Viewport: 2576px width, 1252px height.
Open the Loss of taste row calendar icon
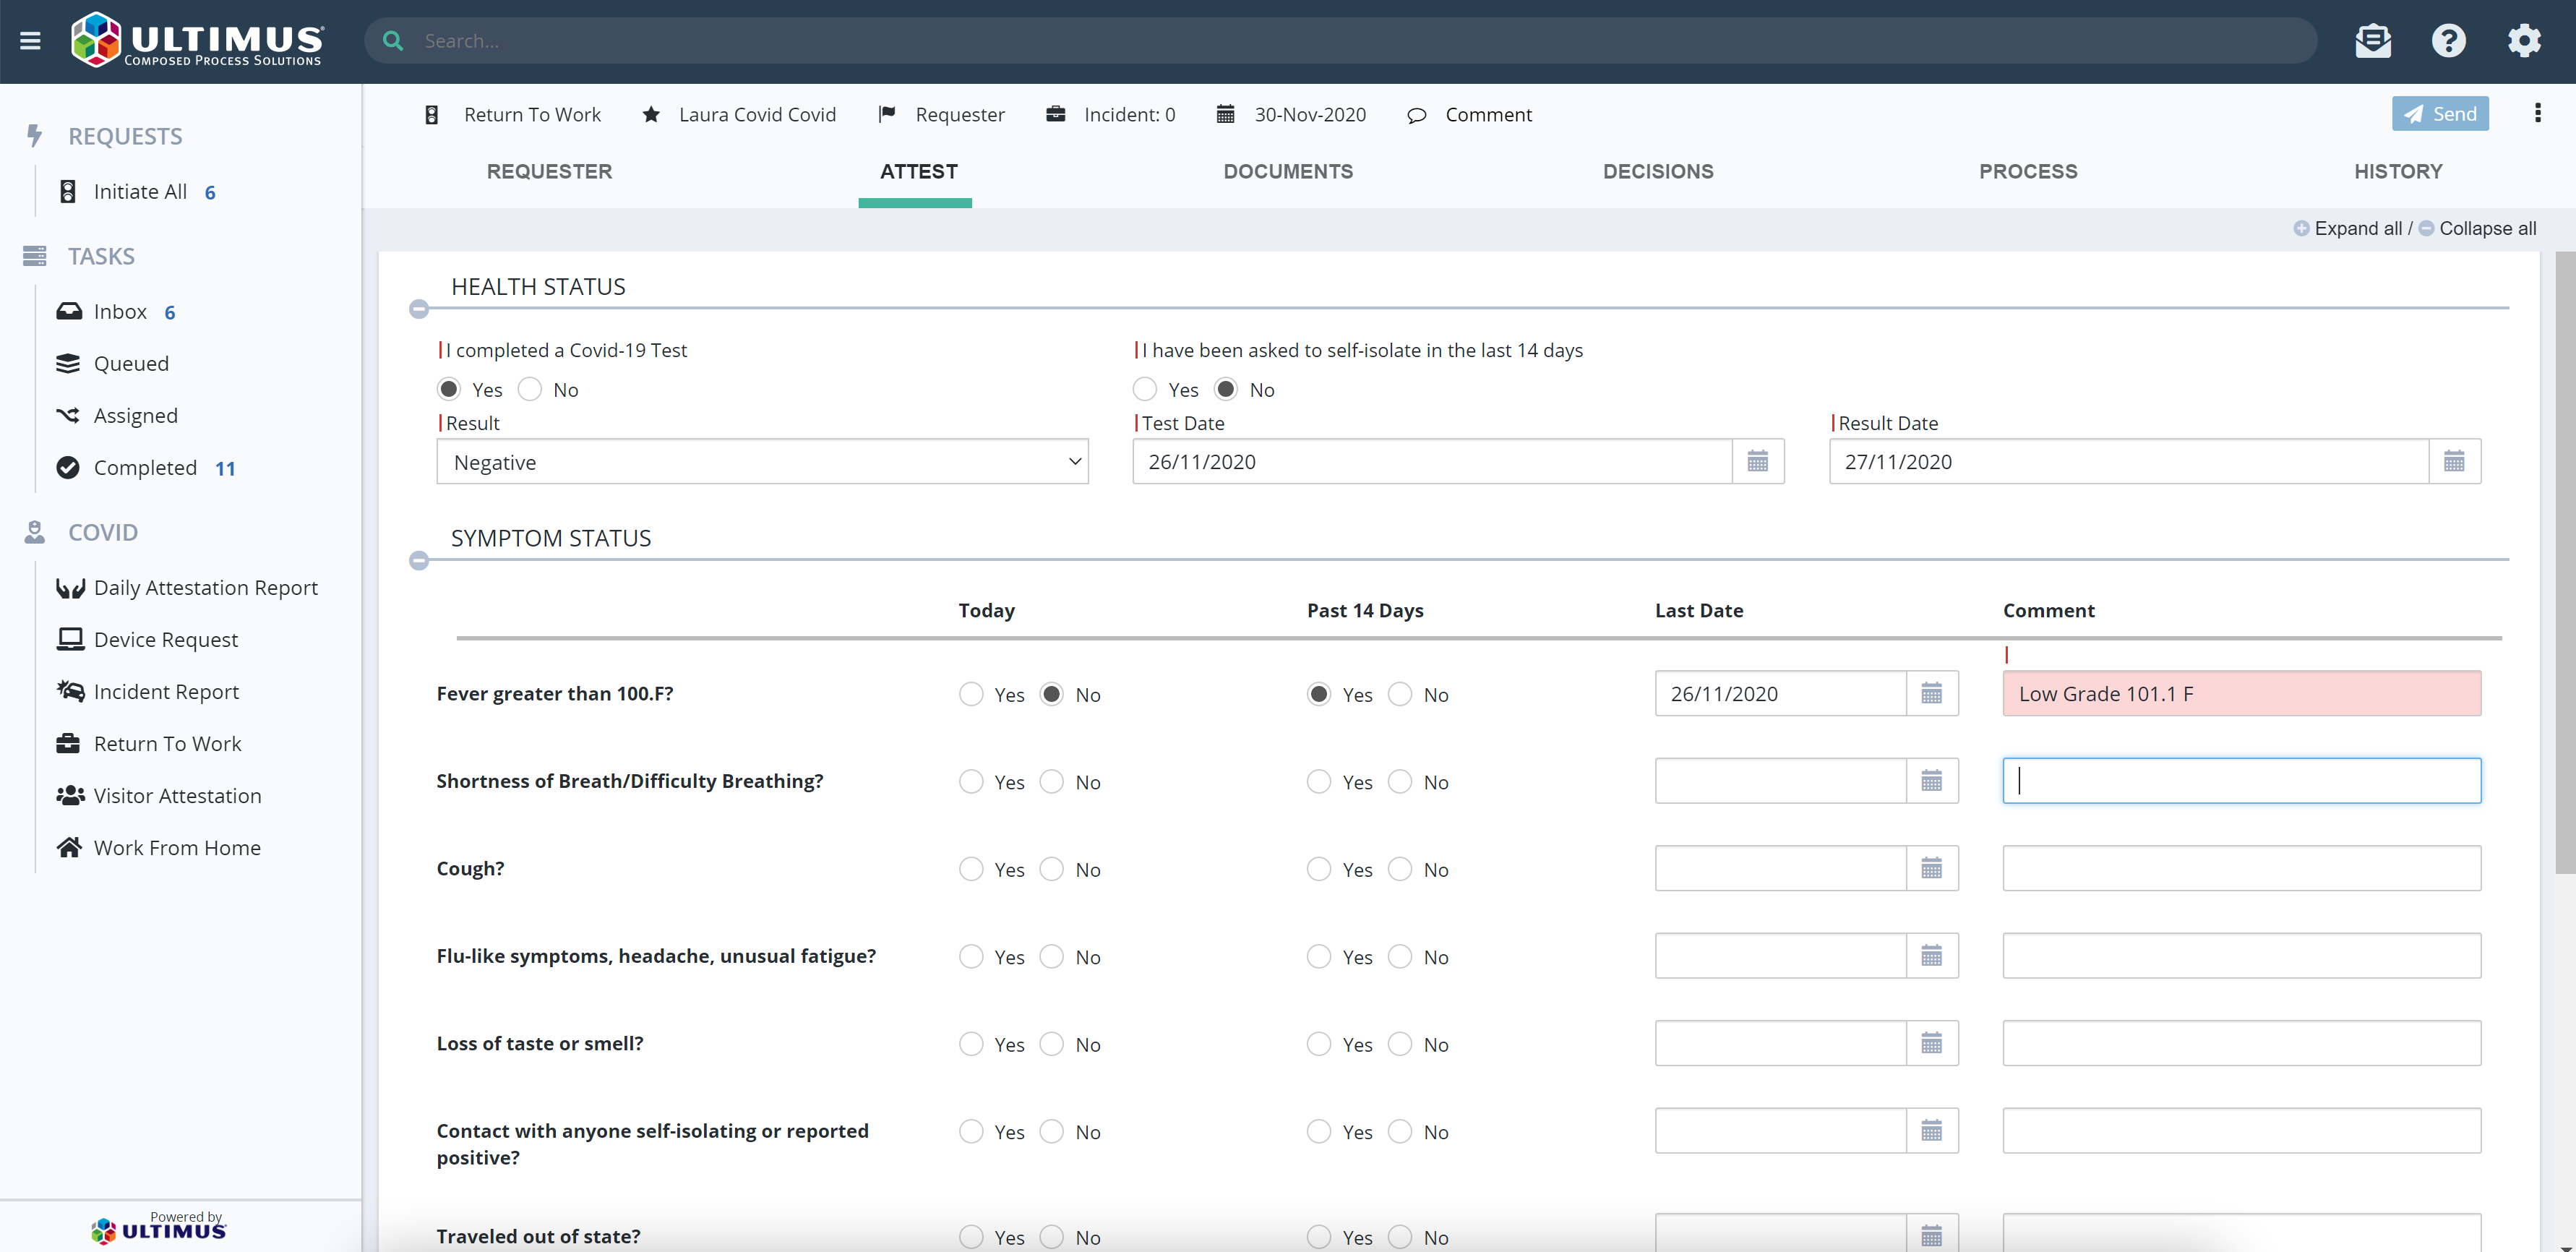point(1931,1043)
